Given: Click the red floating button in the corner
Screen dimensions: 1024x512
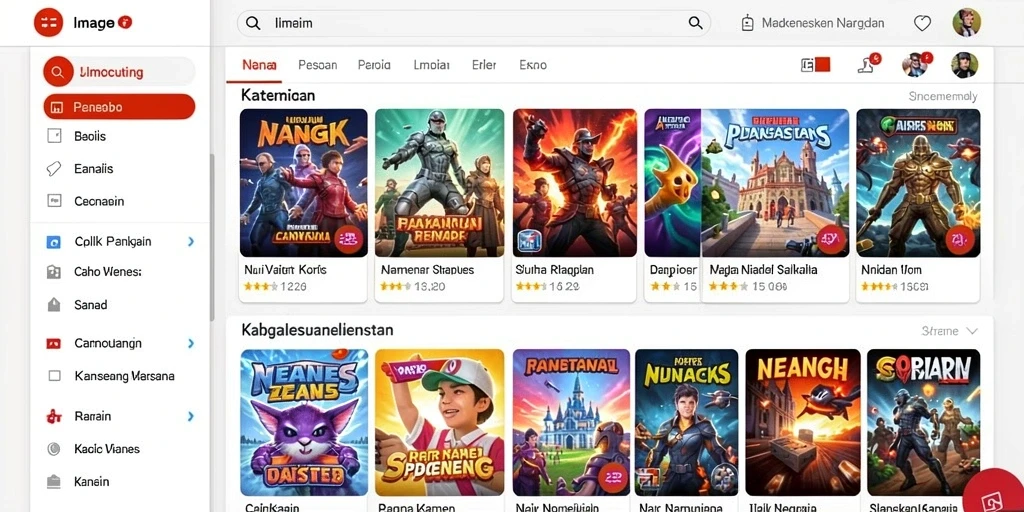Looking at the screenshot, I should coord(995,492).
